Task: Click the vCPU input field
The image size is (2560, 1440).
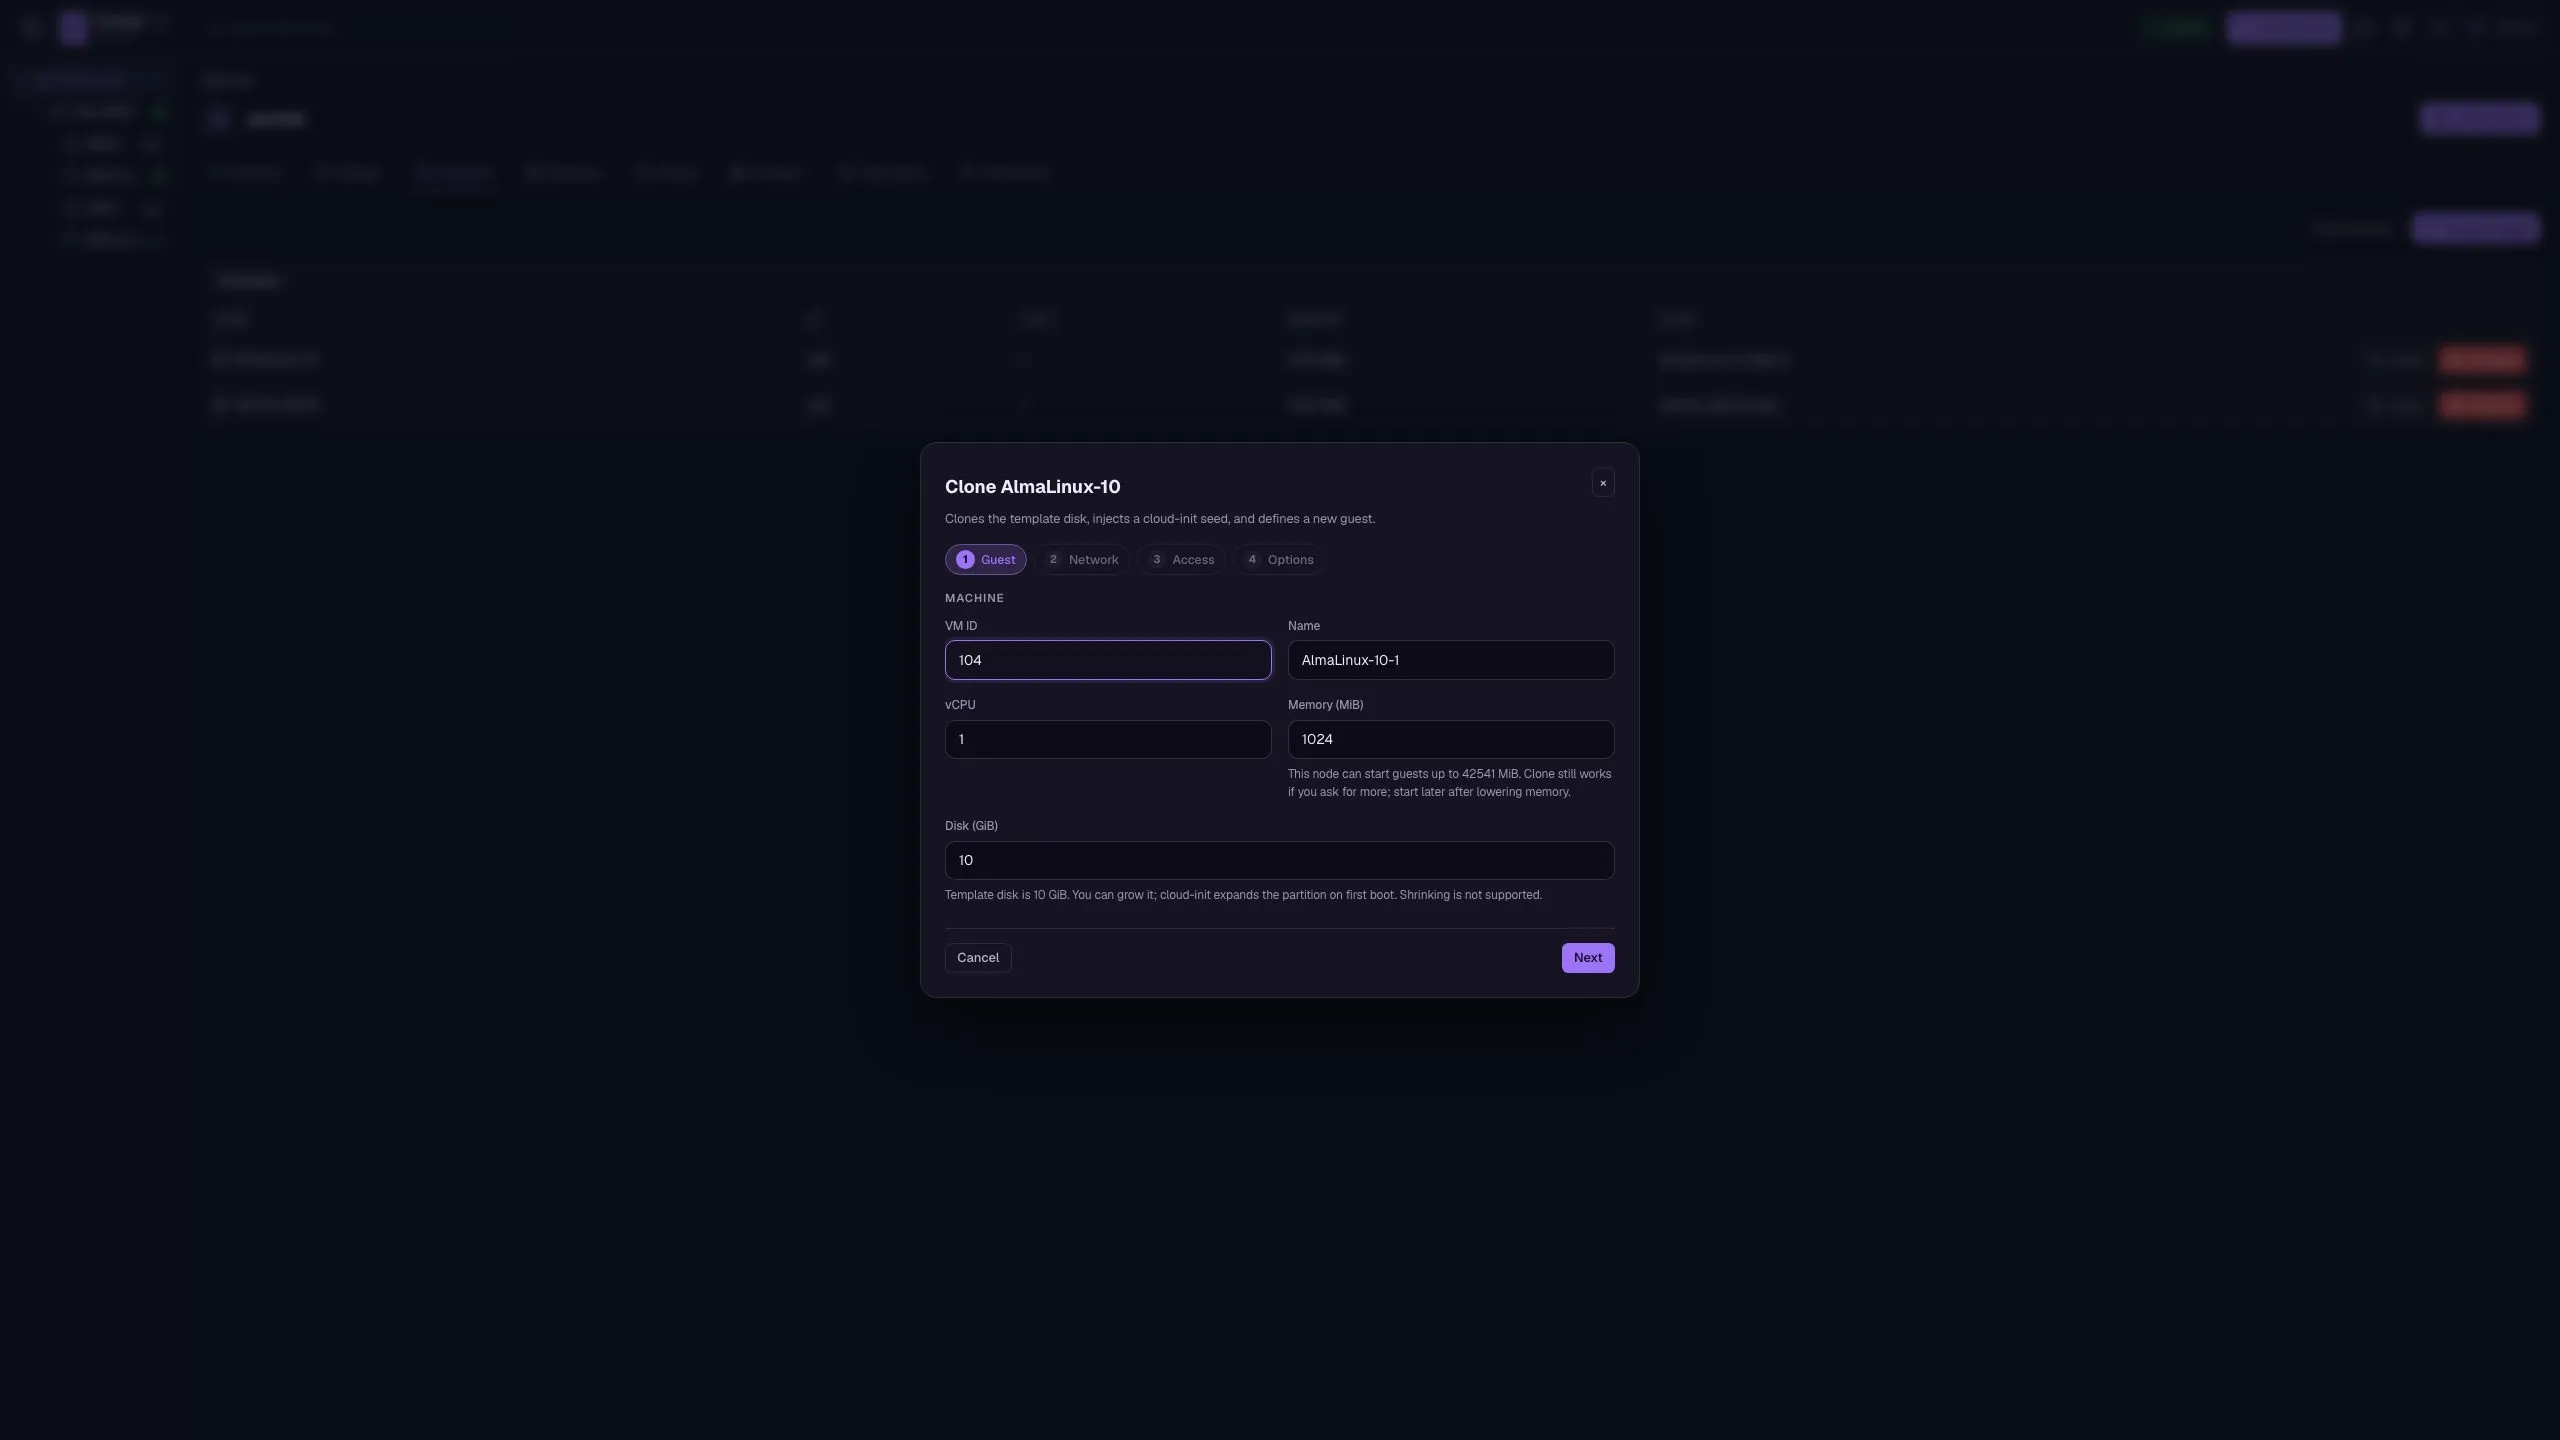Action: click(x=1108, y=740)
